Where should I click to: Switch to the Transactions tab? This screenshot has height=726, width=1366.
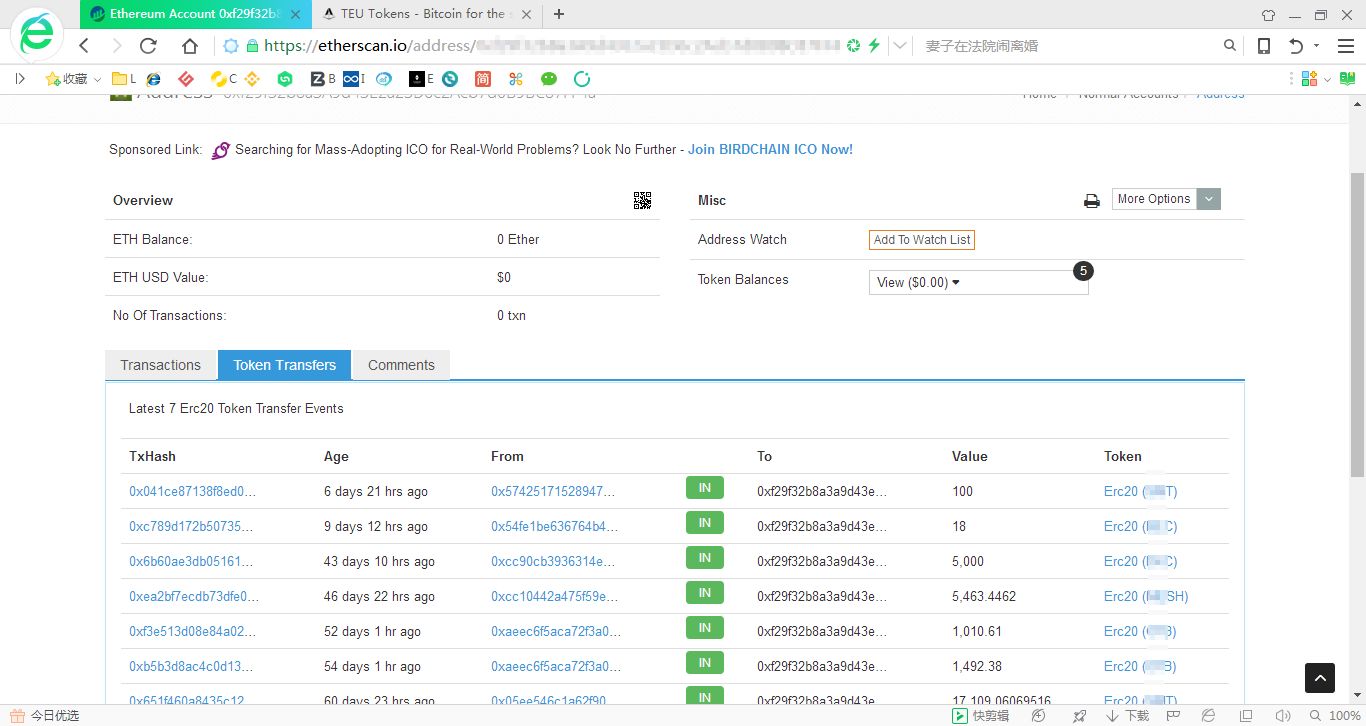pyautogui.click(x=161, y=364)
